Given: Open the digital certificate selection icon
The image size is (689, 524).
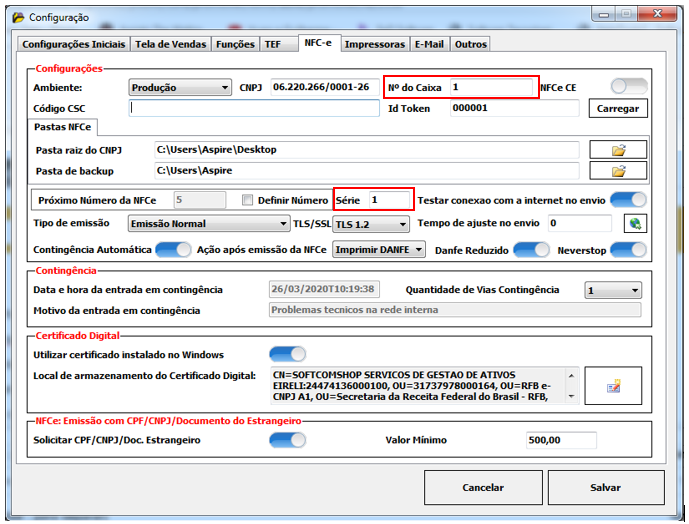Looking at the screenshot, I should (612, 385).
